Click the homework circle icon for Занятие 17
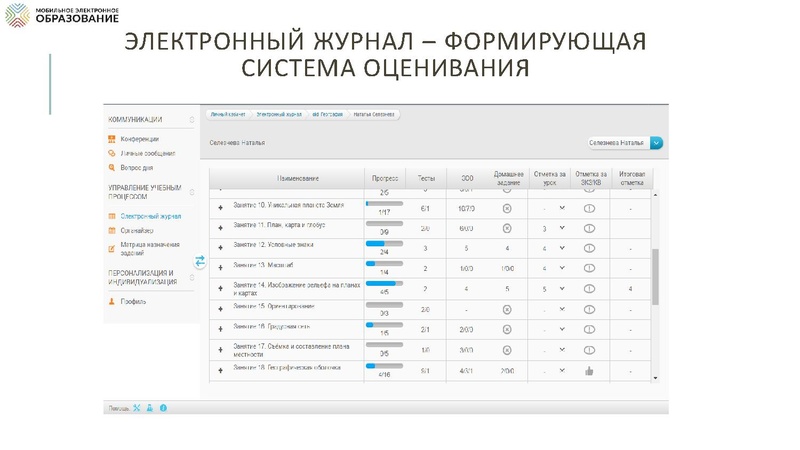Image resolution: width=800 pixels, height=450 pixels. 507,350
